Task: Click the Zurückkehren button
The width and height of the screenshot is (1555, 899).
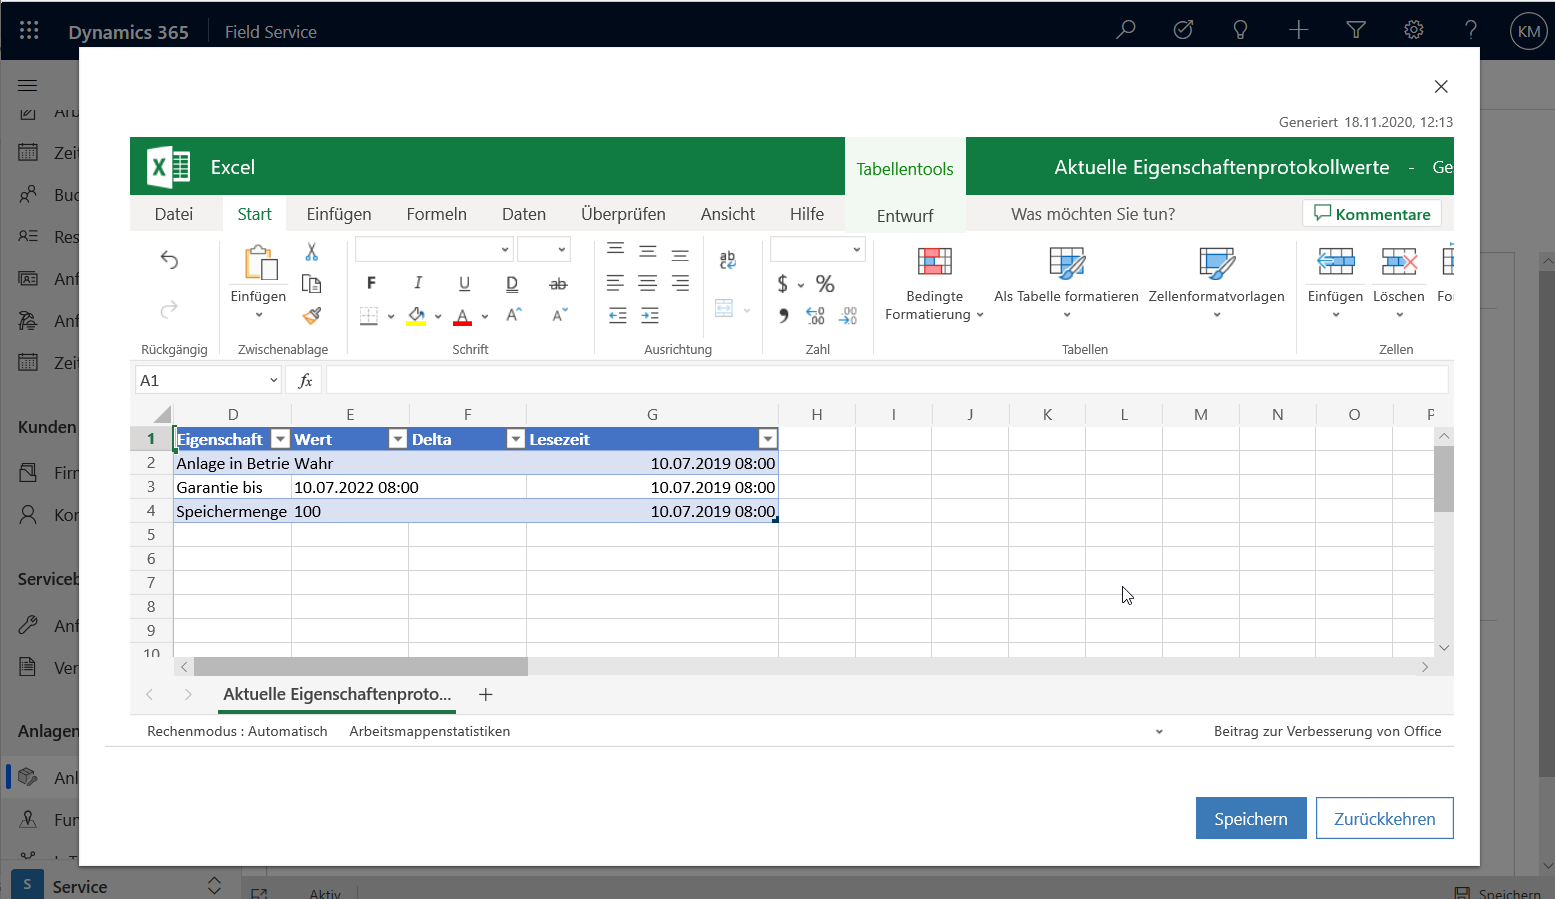Action: 1384,818
